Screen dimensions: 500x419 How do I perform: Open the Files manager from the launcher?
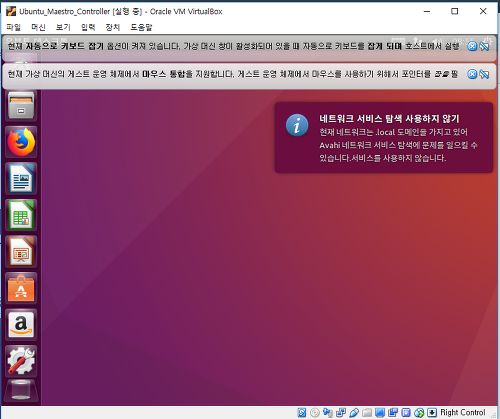[x=21, y=105]
